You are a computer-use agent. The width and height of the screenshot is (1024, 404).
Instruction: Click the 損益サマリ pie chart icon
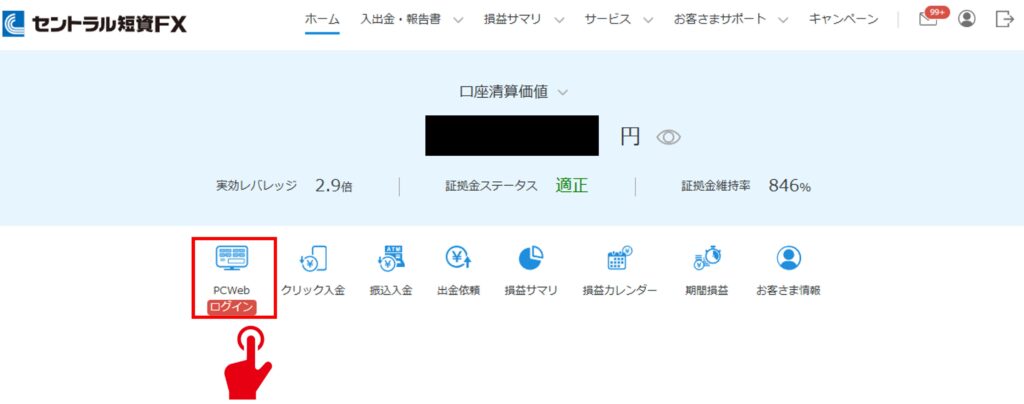click(531, 259)
